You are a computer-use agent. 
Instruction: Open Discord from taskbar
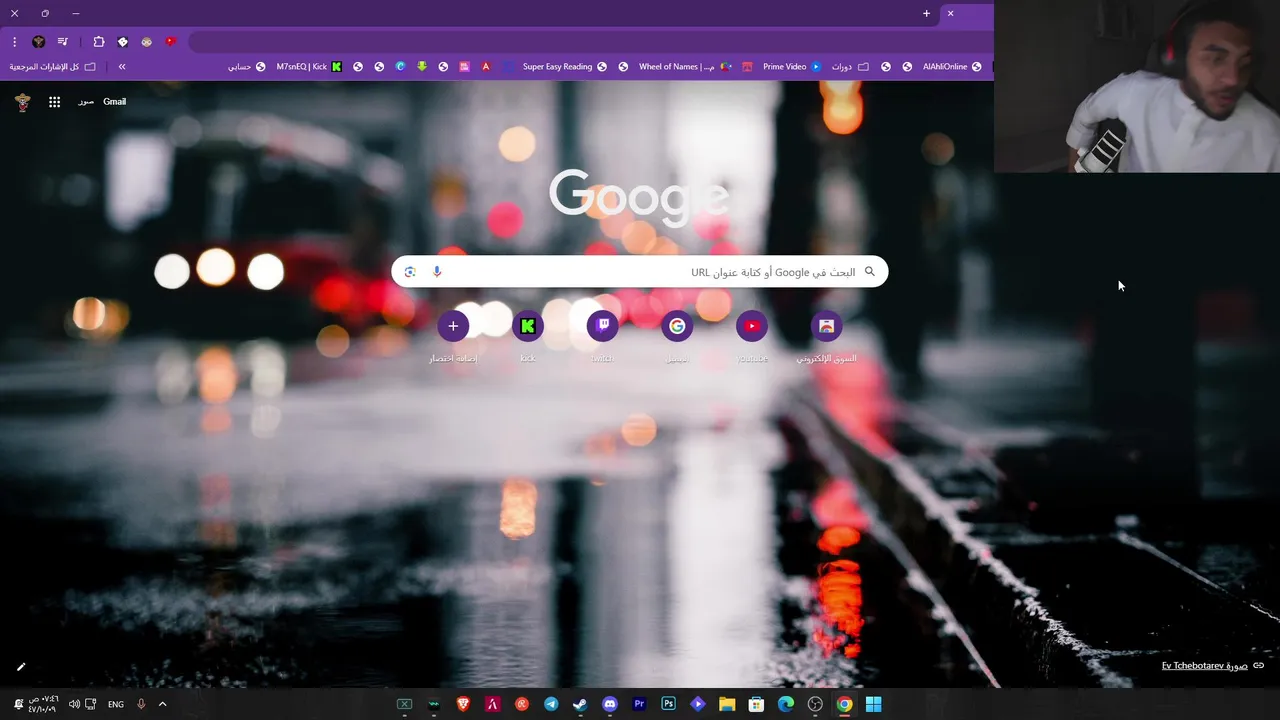(610, 704)
